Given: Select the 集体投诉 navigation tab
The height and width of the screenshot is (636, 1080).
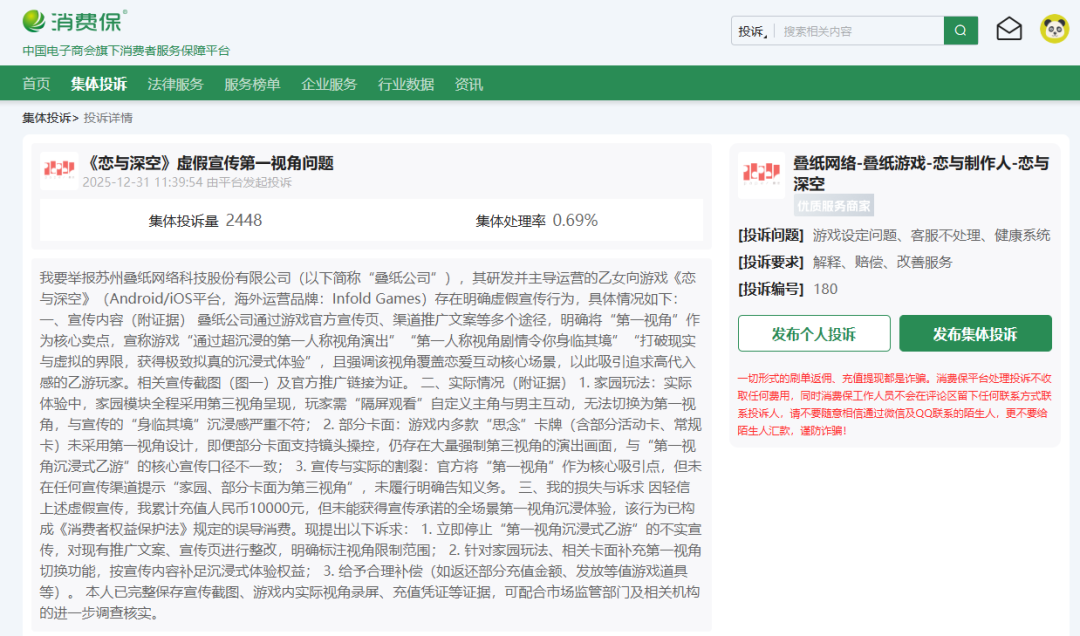Looking at the screenshot, I should pos(99,84).
